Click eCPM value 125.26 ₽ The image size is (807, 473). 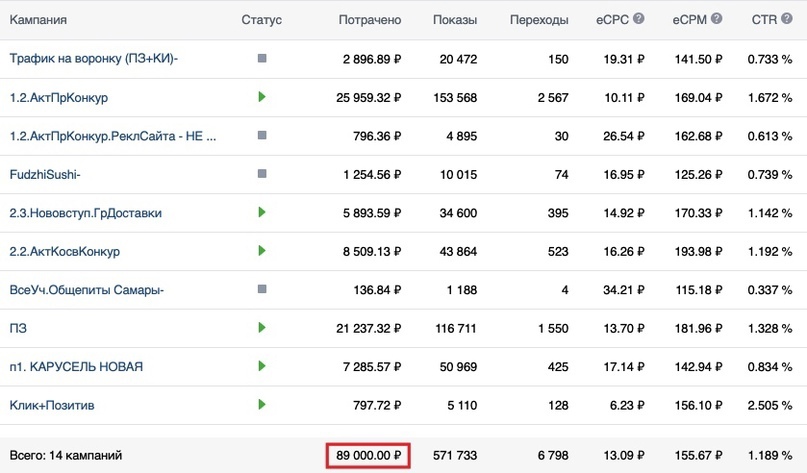point(698,174)
